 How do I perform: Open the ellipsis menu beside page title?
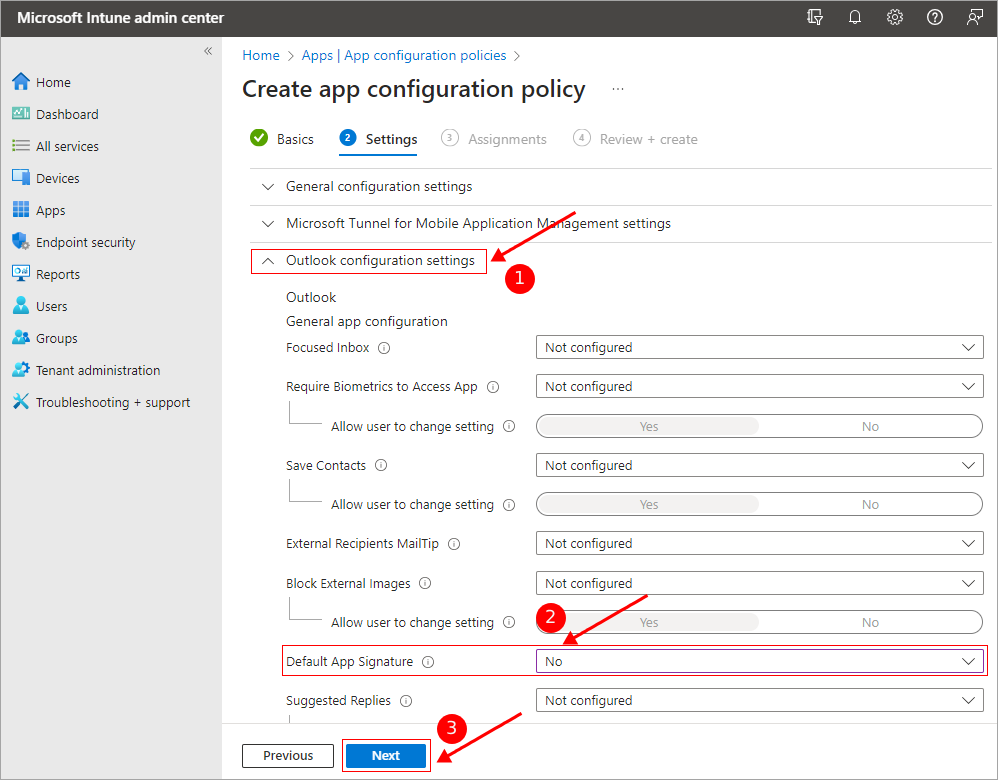(x=617, y=89)
